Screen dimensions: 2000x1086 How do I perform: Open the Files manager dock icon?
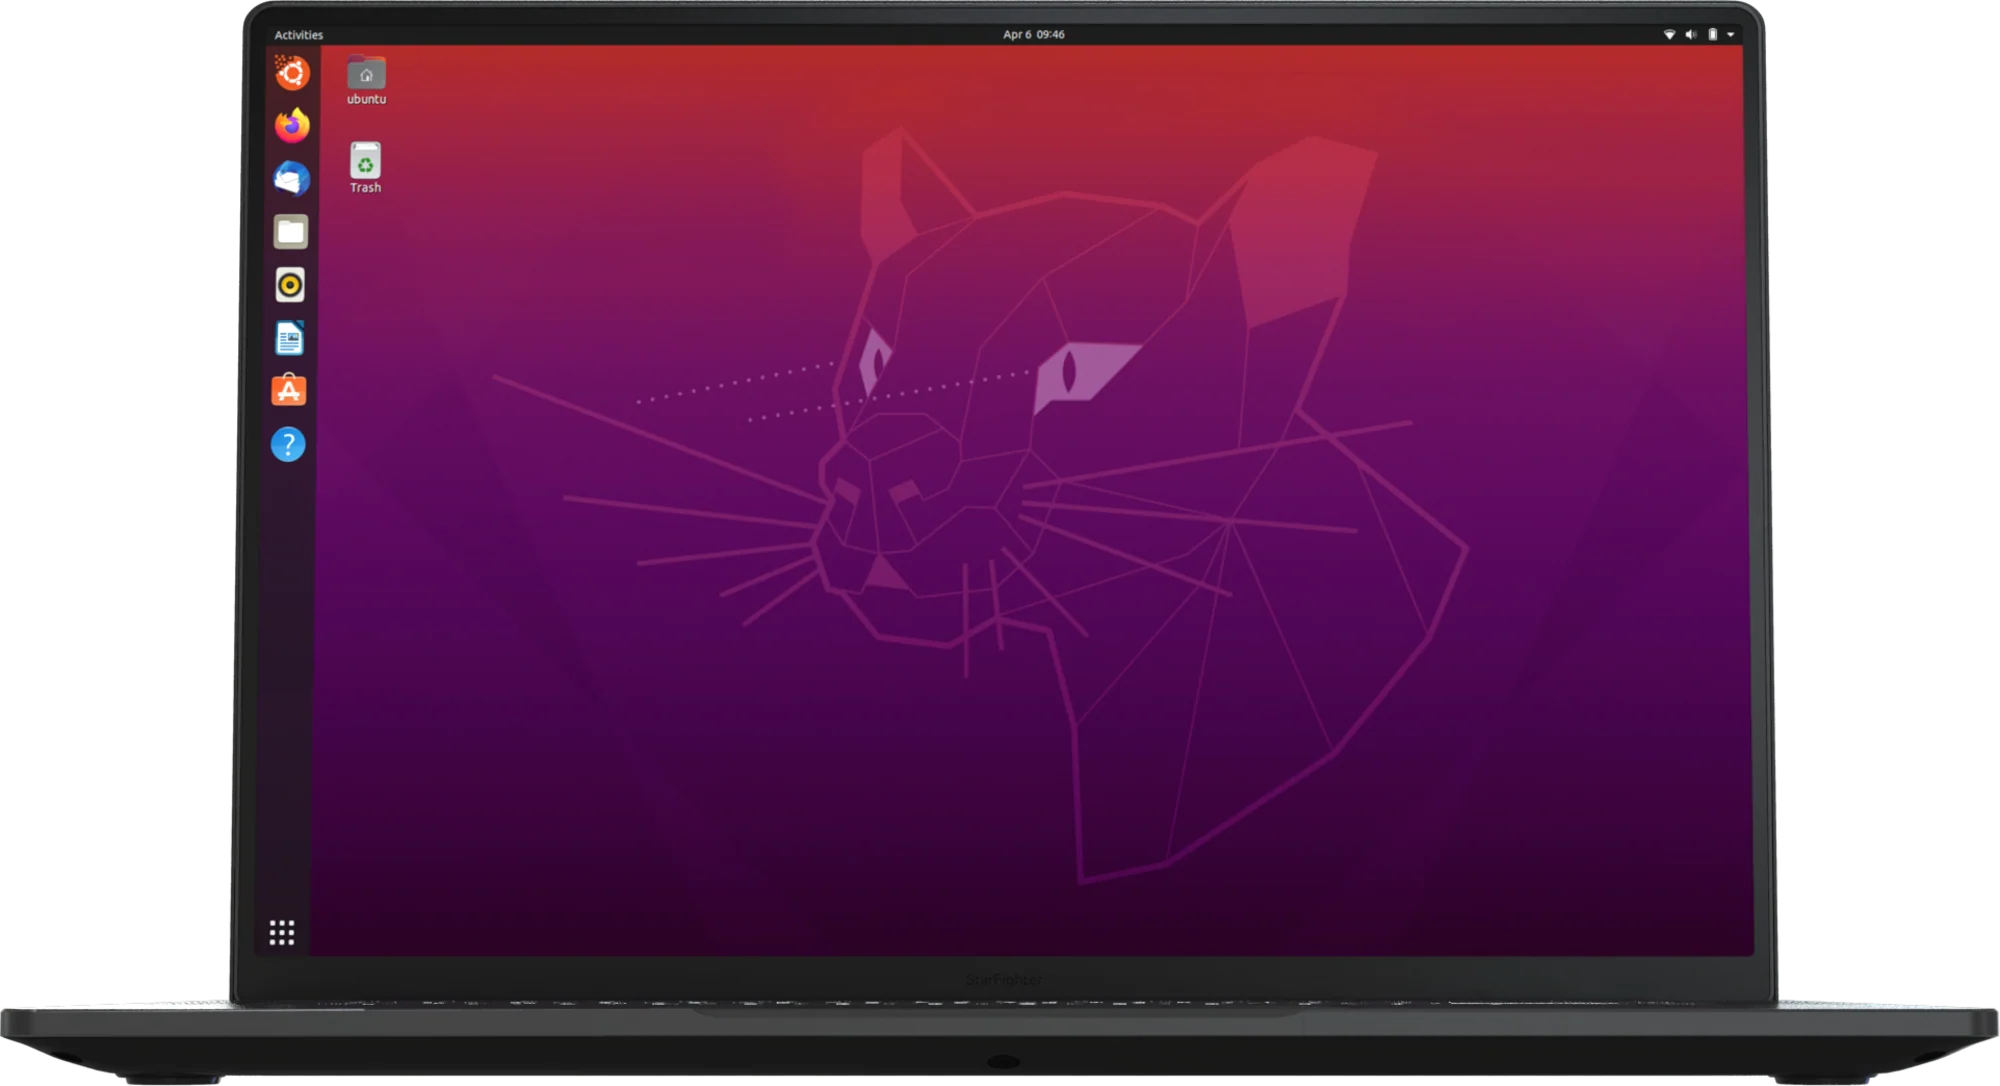[291, 232]
